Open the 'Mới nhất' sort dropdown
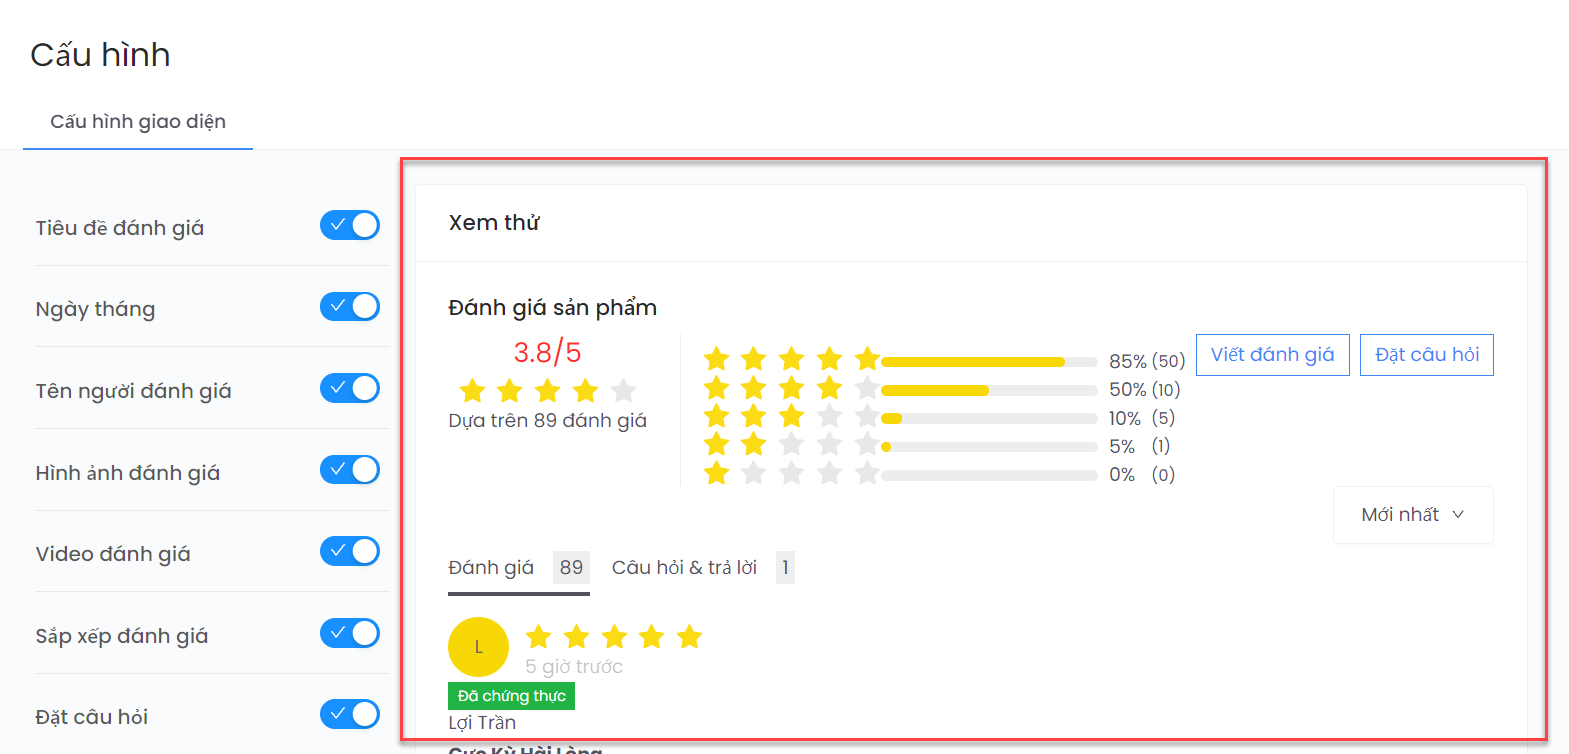 tap(1412, 515)
